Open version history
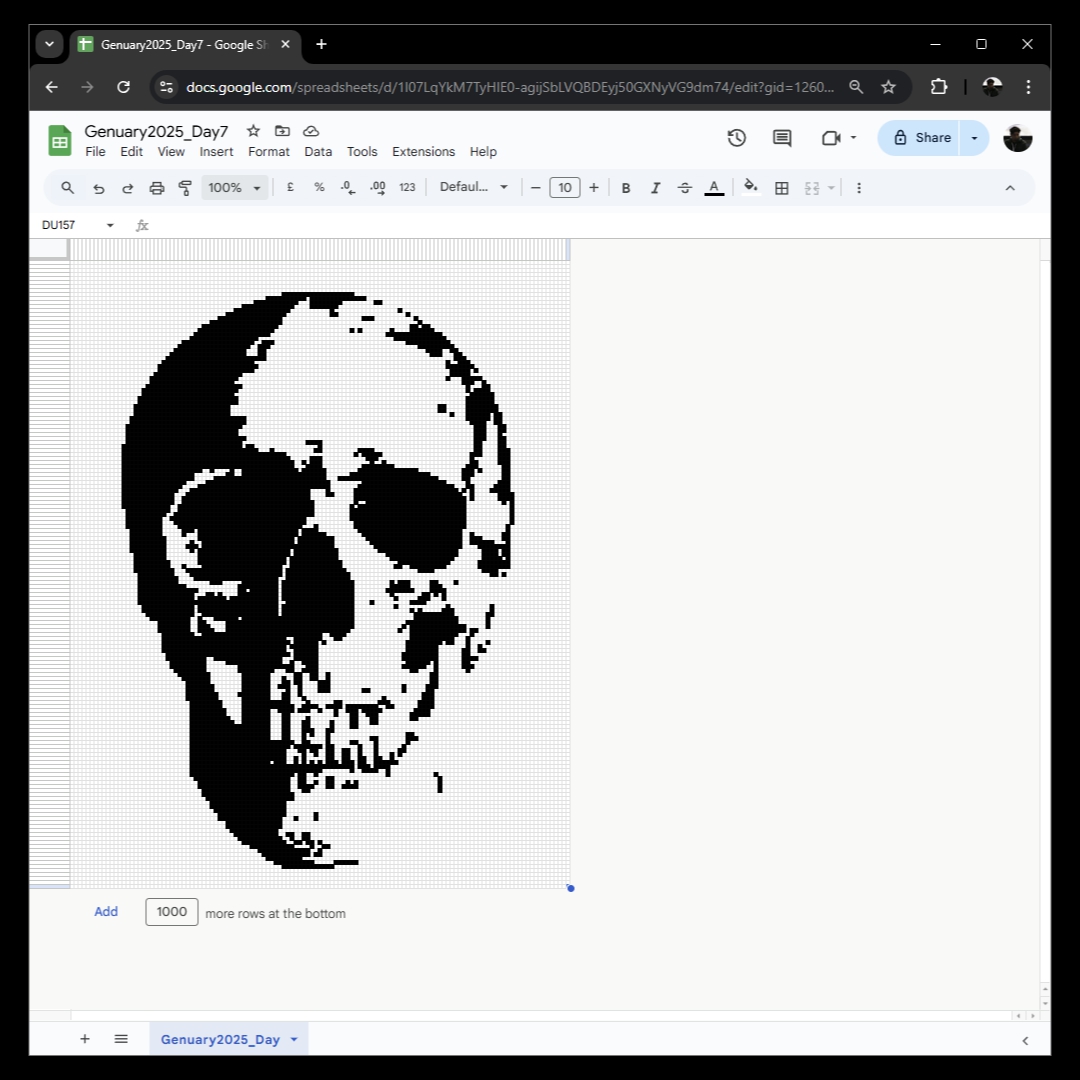Image resolution: width=1080 pixels, height=1080 pixels. tap(737, 138)
